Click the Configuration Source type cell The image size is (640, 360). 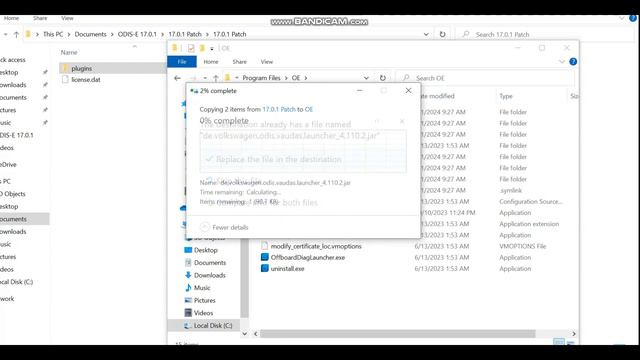[531, 202]
